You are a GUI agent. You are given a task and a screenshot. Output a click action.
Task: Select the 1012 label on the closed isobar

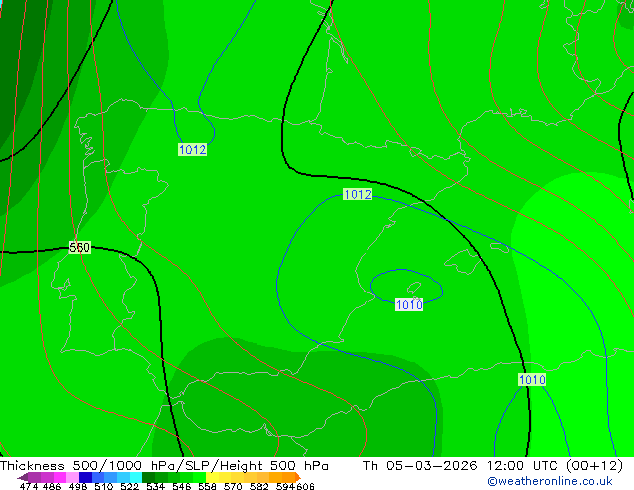pos(357,194)
